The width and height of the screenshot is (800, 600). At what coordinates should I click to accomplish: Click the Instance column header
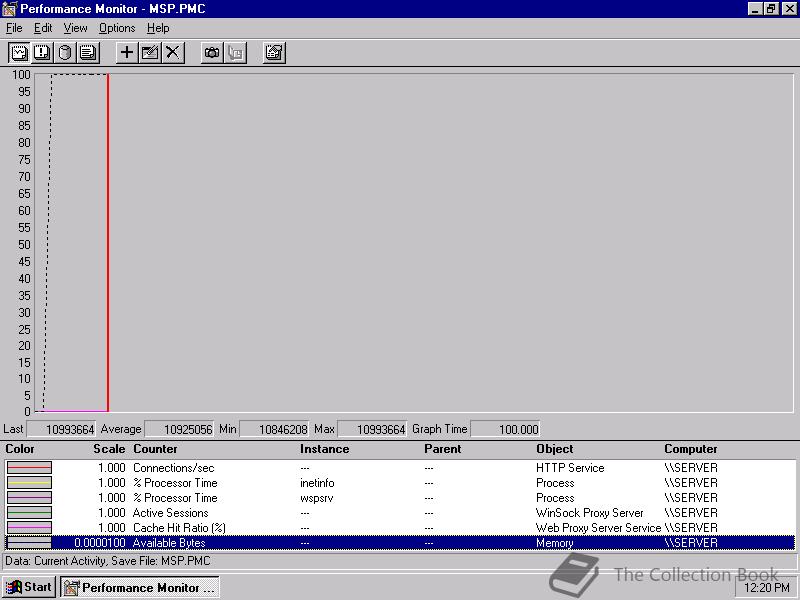pyautogui.click(x=324, y=449)
